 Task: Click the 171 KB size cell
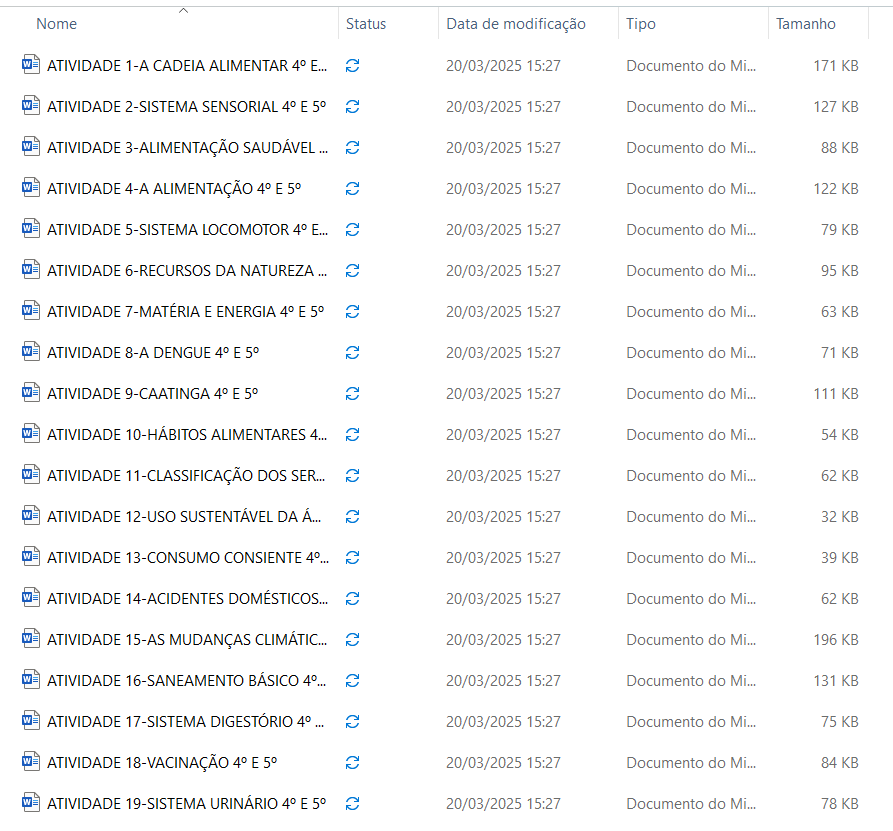click(835, 66)
